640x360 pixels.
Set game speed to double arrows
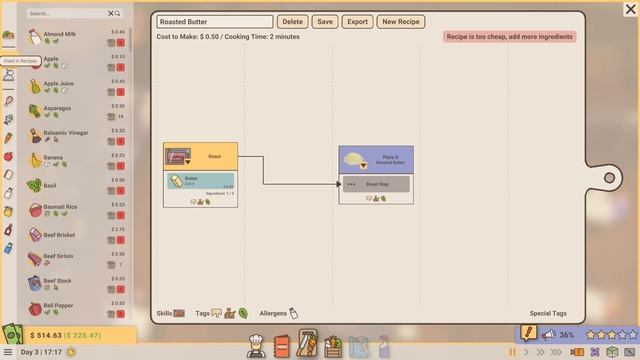(540, 352)
